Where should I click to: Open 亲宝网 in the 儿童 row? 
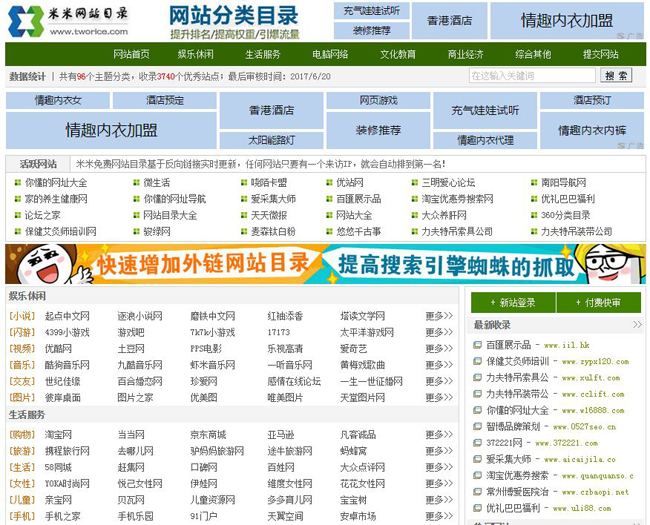pyautogui.click(x=58, y=500)
